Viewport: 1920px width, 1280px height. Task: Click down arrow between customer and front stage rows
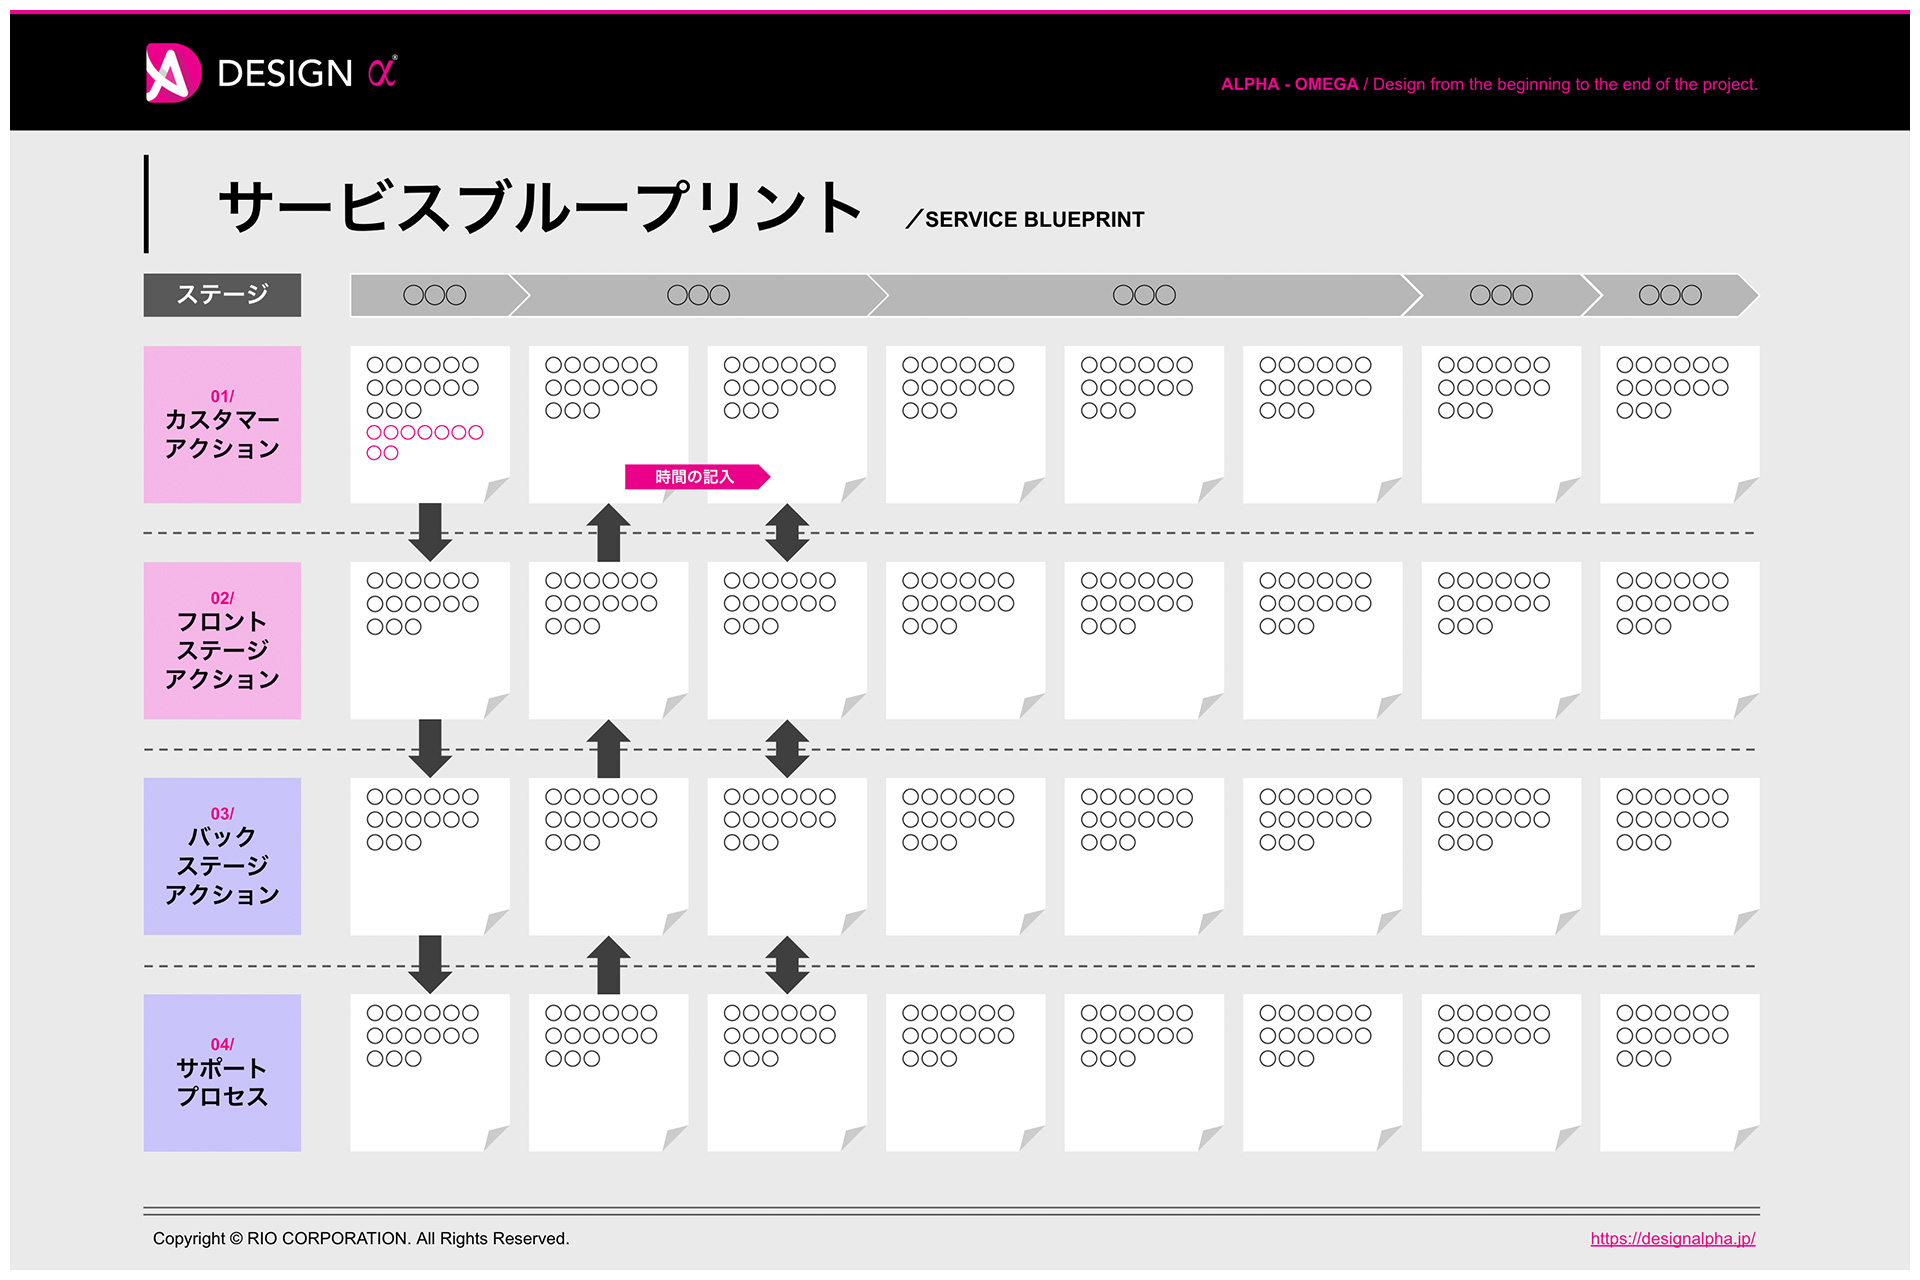click(x=430, y=532)
